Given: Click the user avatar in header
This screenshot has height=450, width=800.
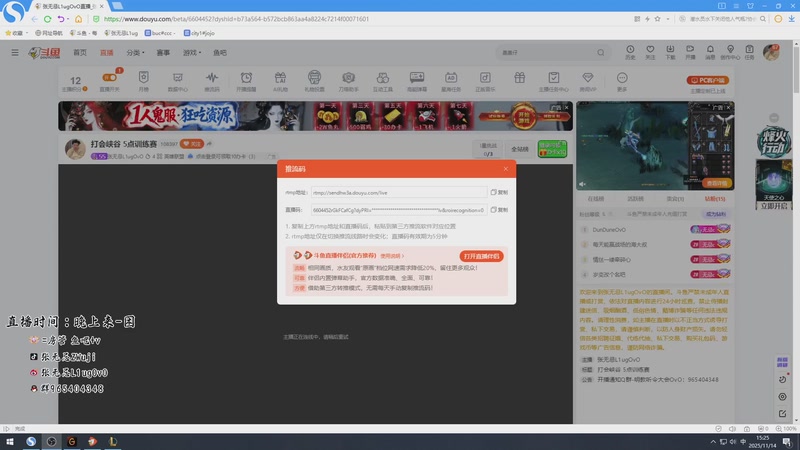Looking at the screenshot, I should click(771, 52).
